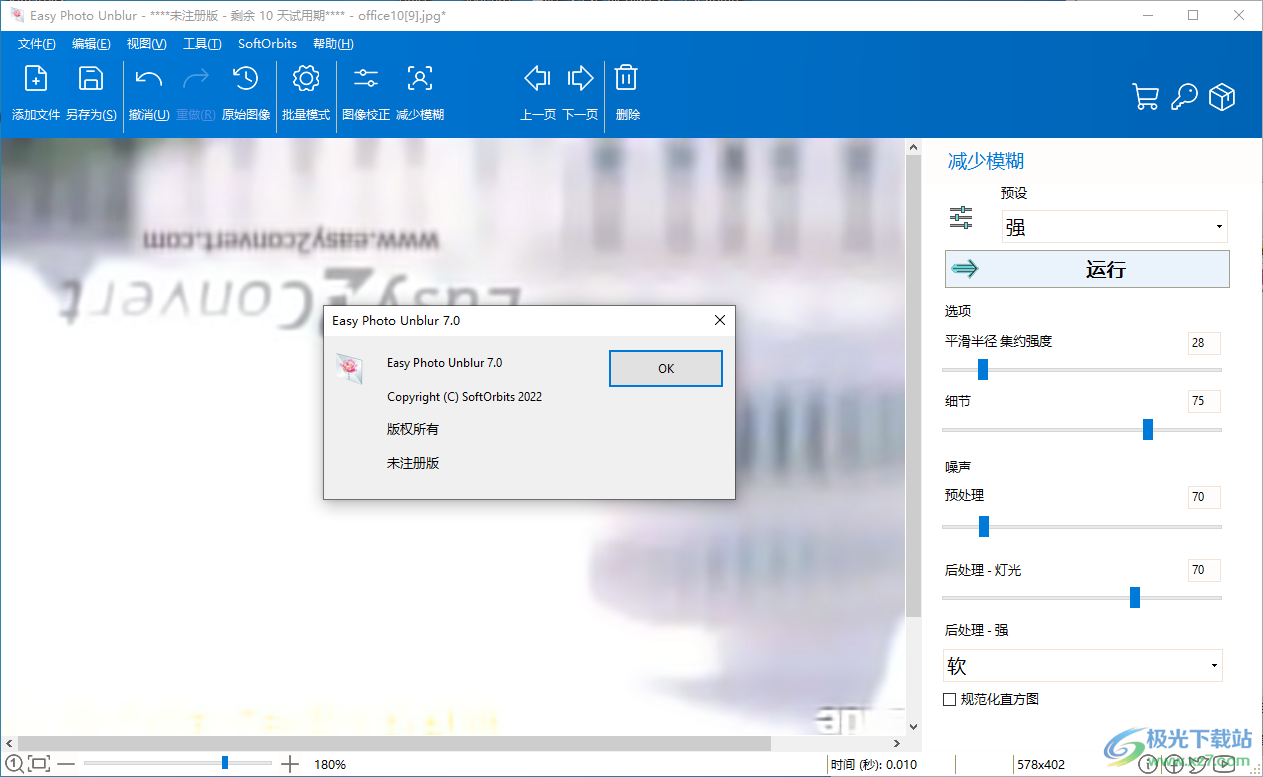Click the zoom level slider handle
Screen dimensions: 1263x777
(225, 763)
